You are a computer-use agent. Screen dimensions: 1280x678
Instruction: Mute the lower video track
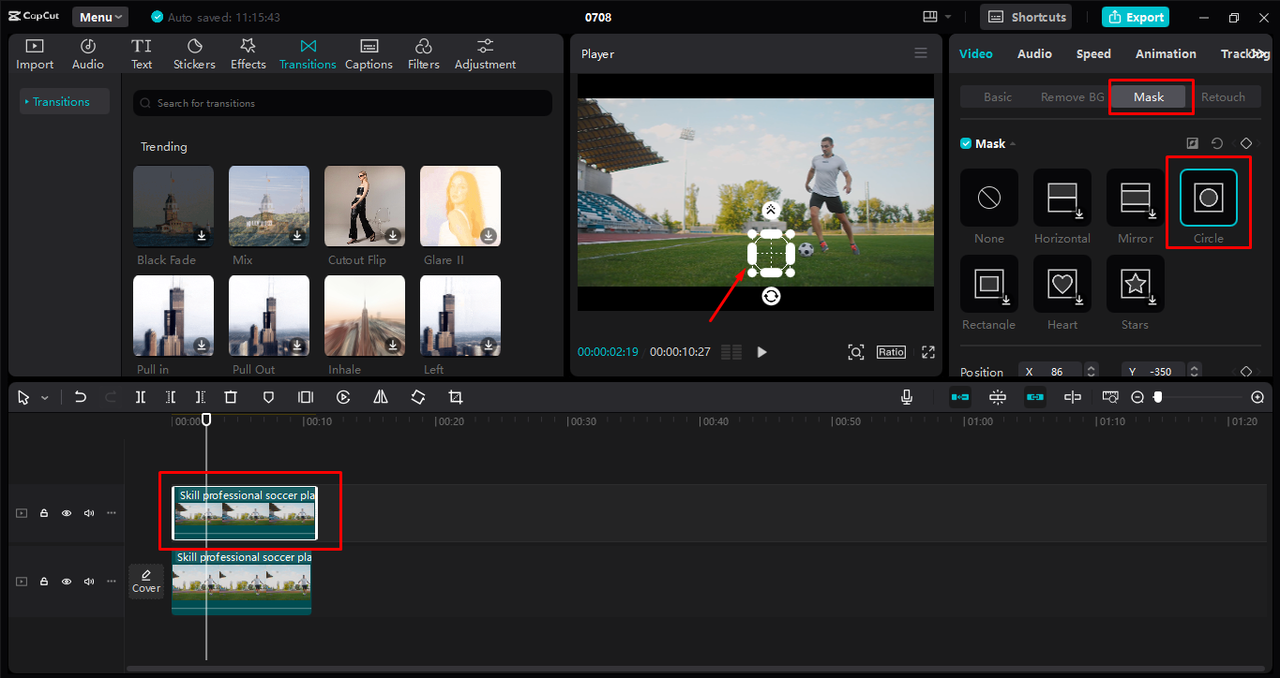click(x=89, y=581)
